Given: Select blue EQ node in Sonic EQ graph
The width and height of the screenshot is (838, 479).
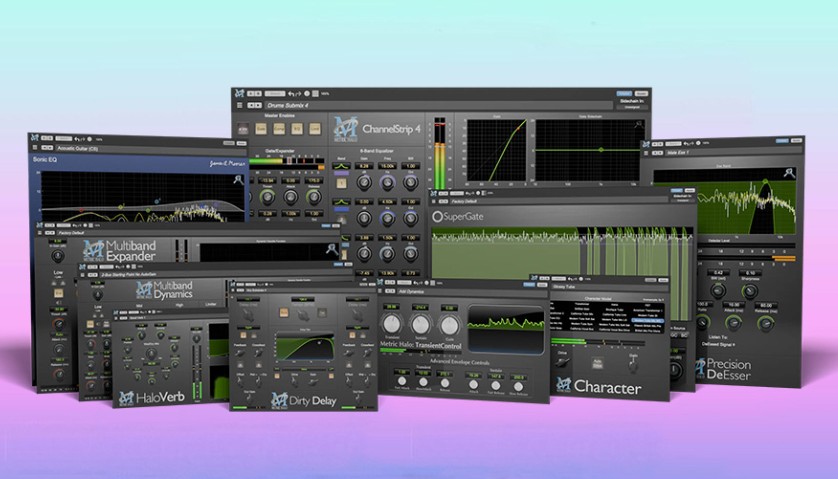Looking at the screenshot, I should click(x=157, y=202).
